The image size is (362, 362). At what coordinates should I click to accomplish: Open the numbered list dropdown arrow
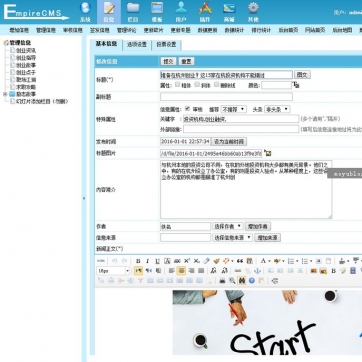(297, 261)
